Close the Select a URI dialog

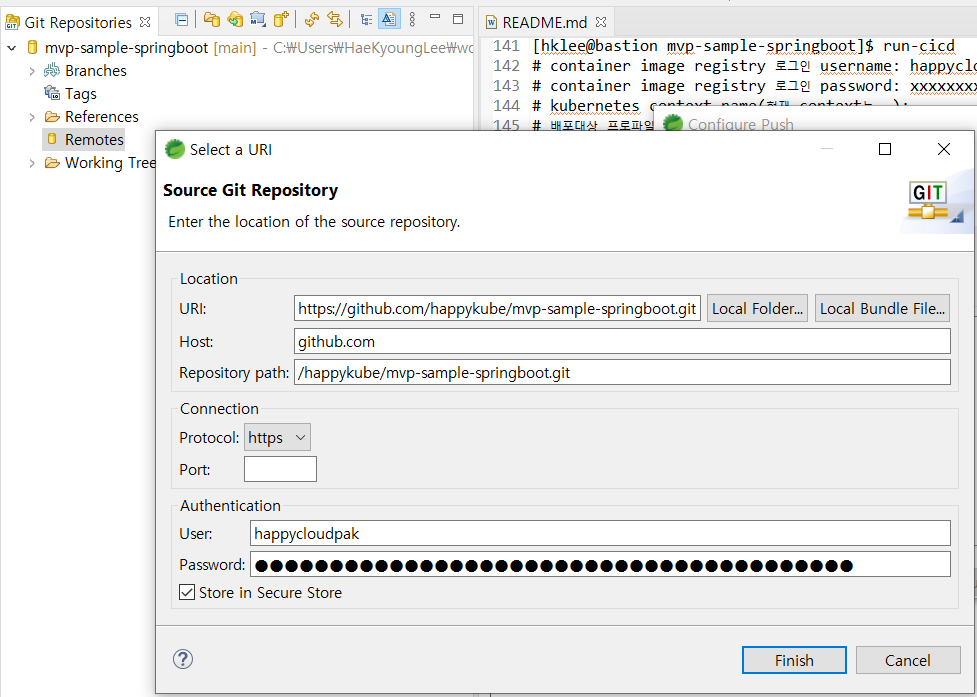[x=944, y=149]
